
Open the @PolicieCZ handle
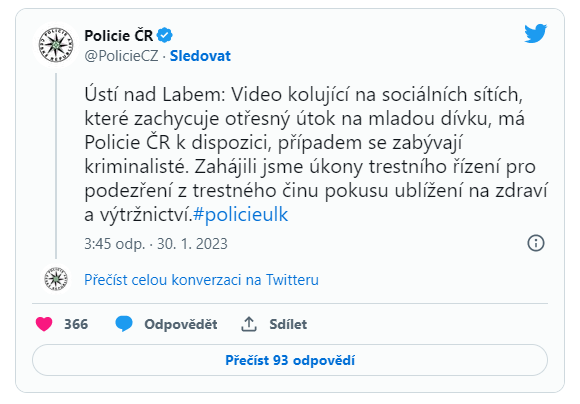pos(121,56)
